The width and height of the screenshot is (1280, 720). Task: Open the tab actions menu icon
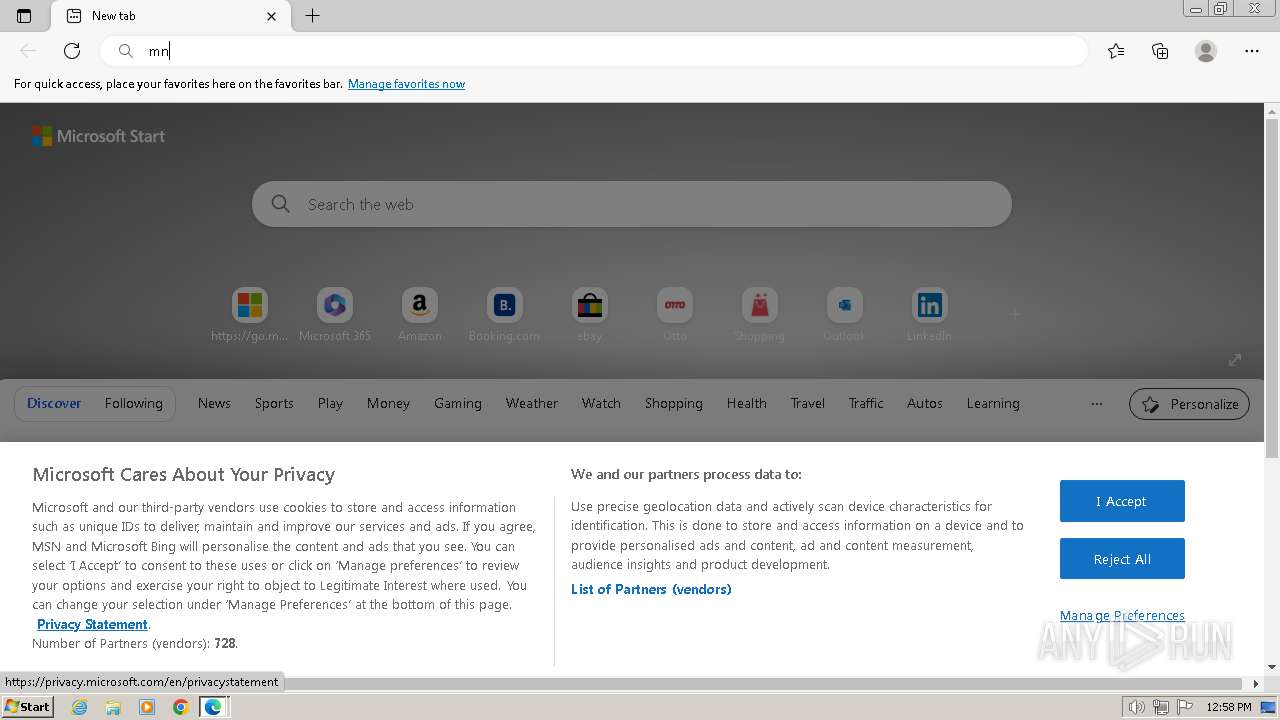[24, 16]
